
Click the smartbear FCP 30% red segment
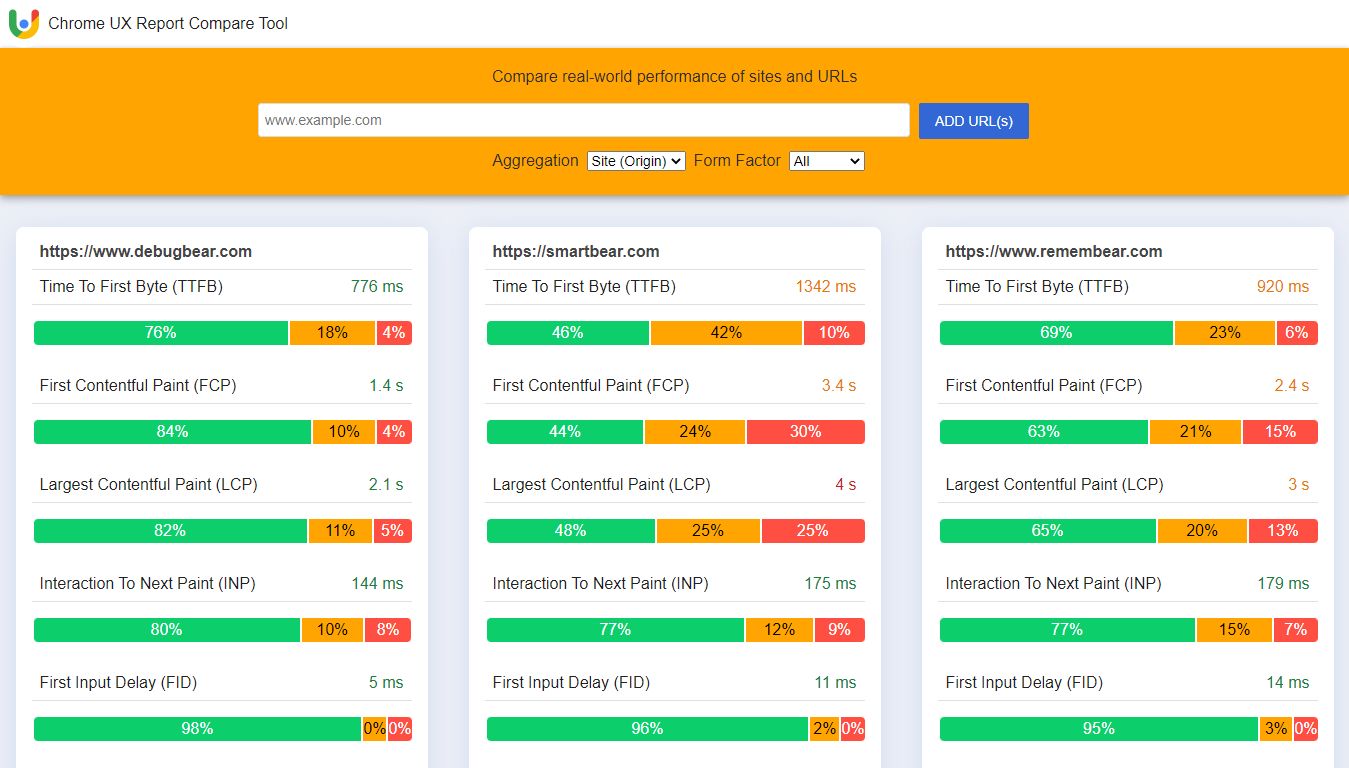(805, 432)
